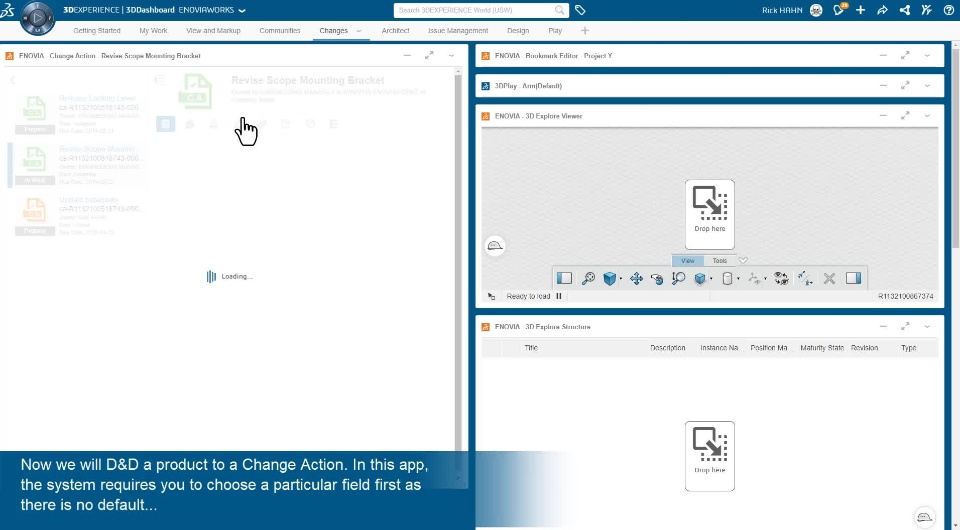Screen dimensions: 960x530
Task: Switch to the Play tab
Action: [555, 31]
